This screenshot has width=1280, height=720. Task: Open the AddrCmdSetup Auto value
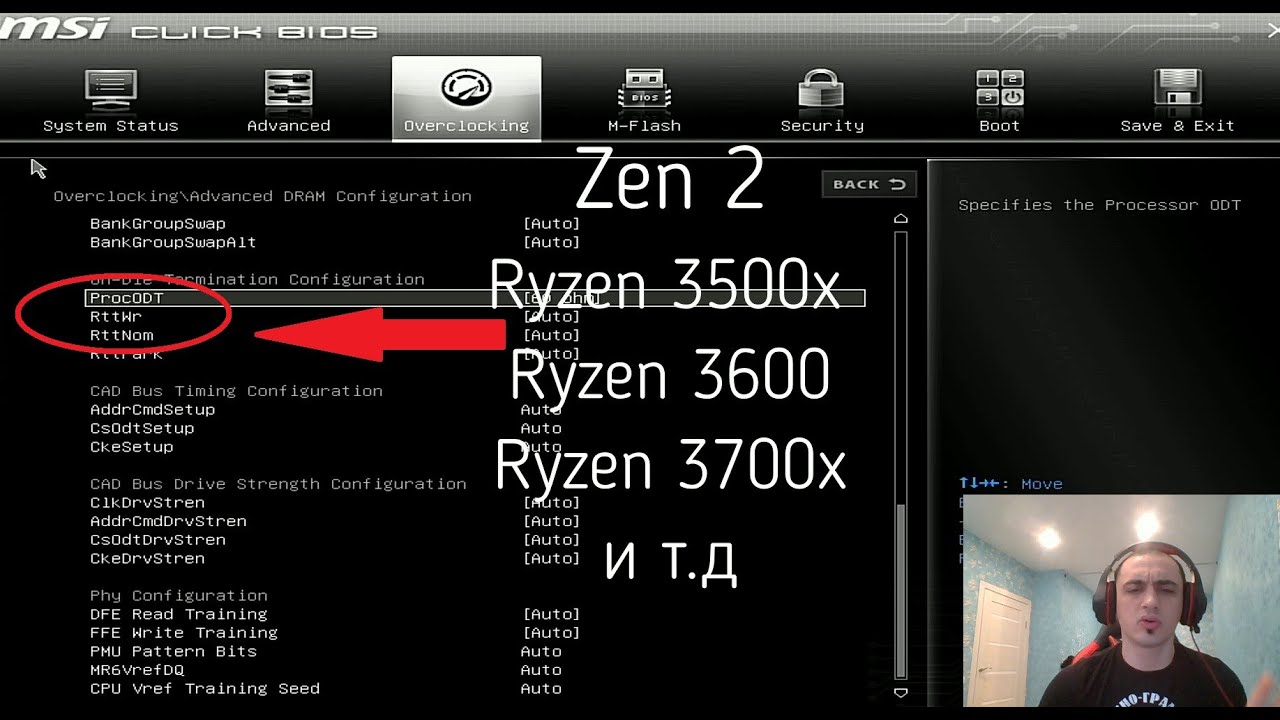tap(541, 410)
